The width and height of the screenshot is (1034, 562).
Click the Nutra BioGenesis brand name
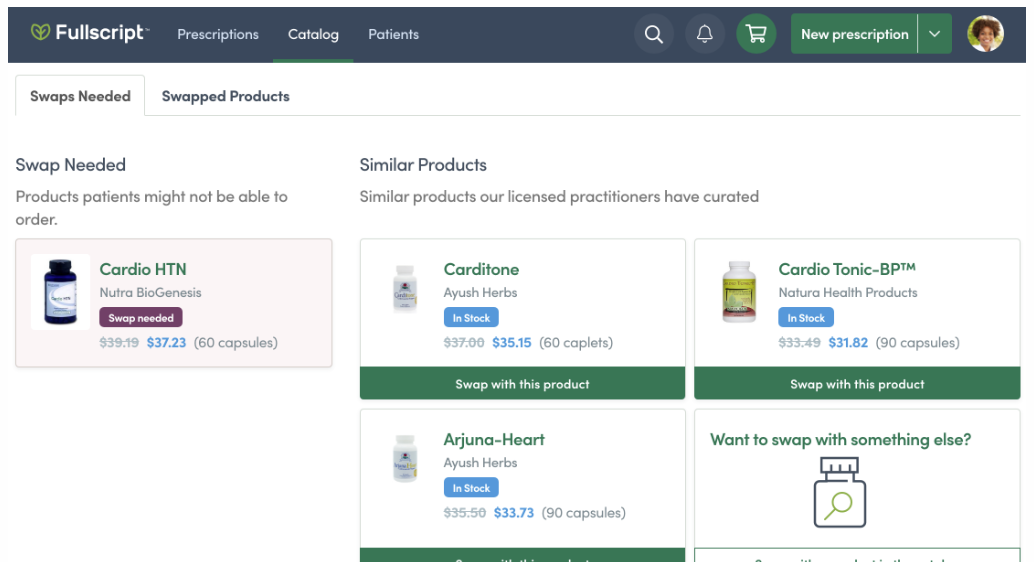(x=150, y=292)
